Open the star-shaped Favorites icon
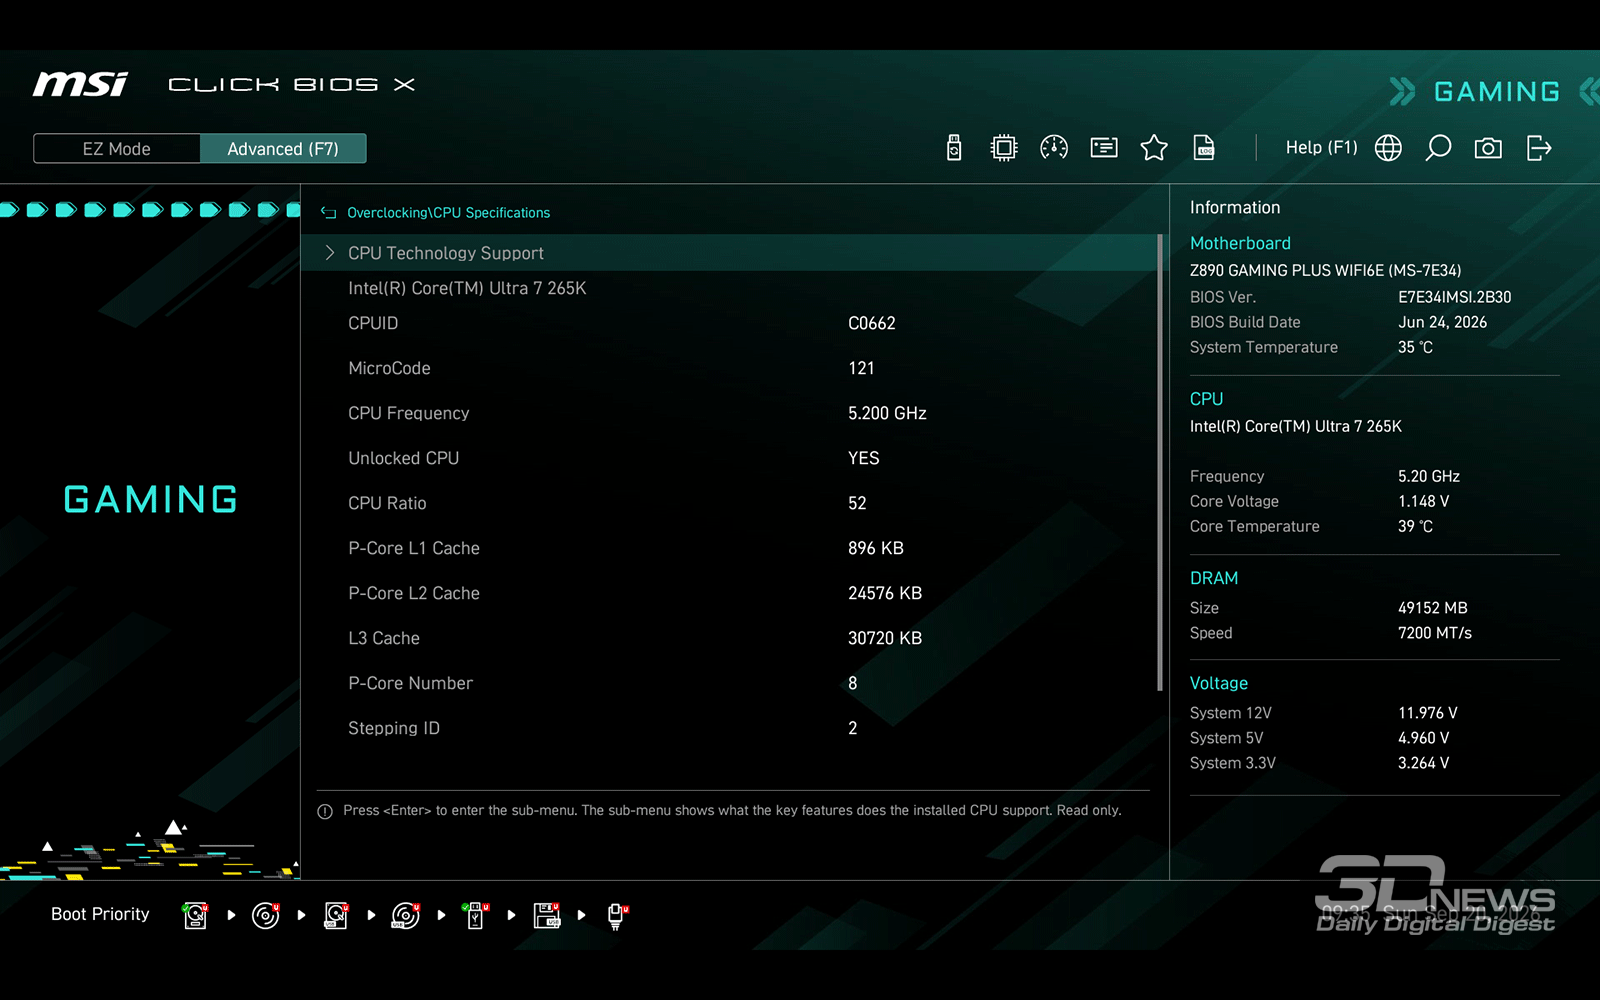 click(1154, 148)
